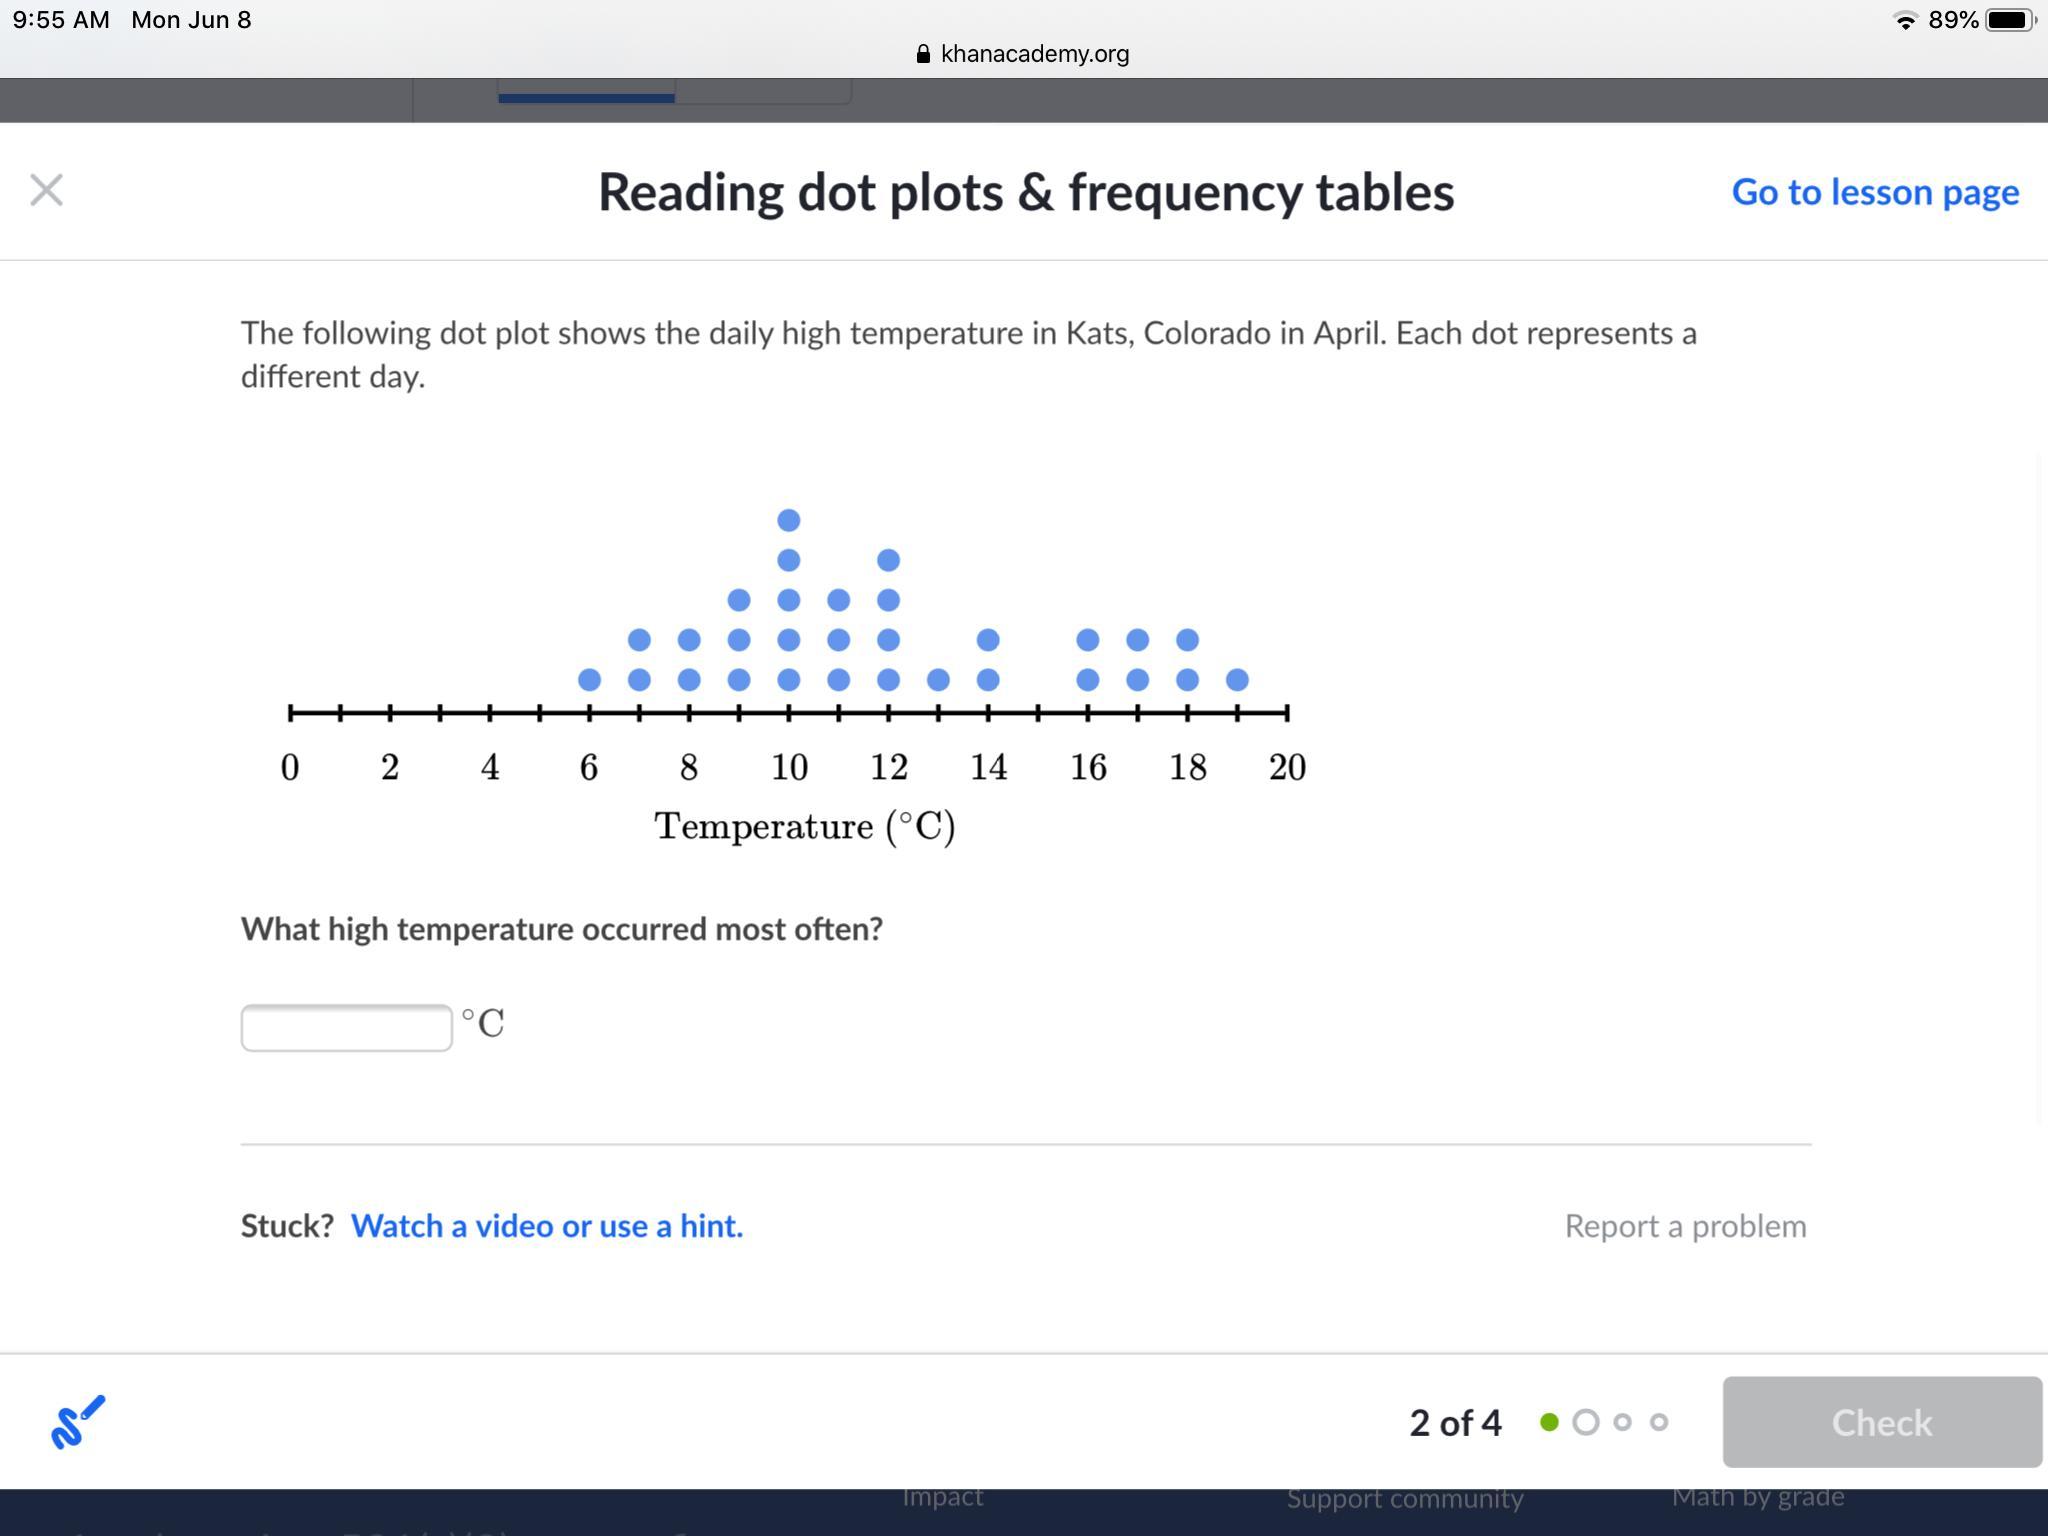Open Watch a video or use a hint
The height and width of the screenshot is (1536, 2048).
[x=547, y=1226]
